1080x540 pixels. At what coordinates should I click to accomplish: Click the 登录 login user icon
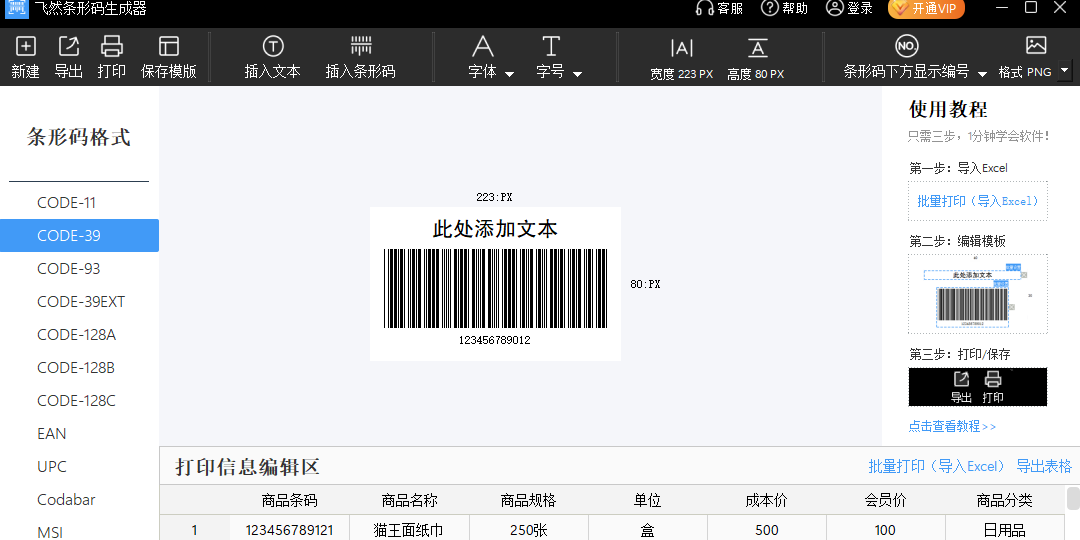(x=835, y=8)
